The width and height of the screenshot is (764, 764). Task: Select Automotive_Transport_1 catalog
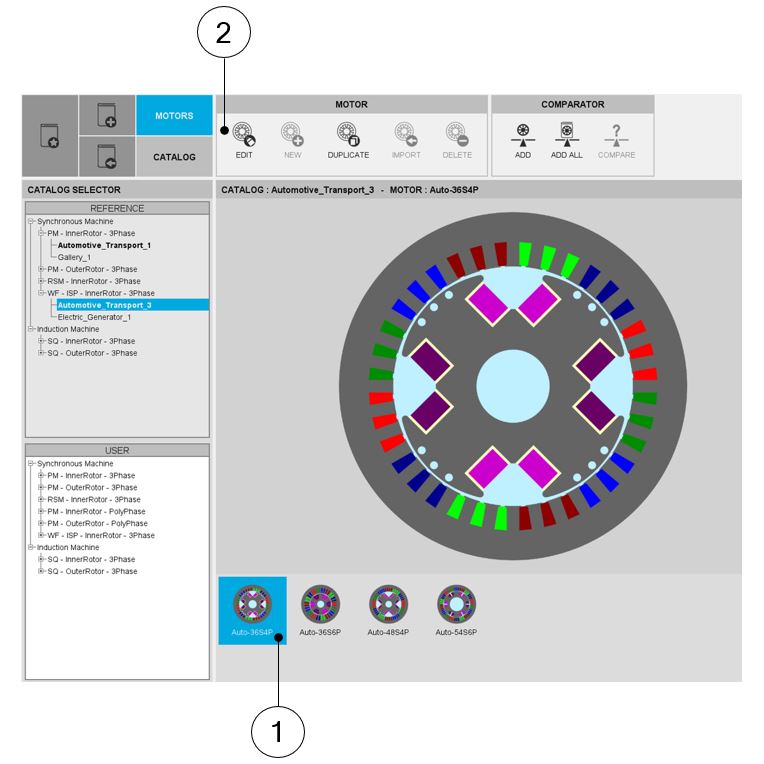pos(104,245)
